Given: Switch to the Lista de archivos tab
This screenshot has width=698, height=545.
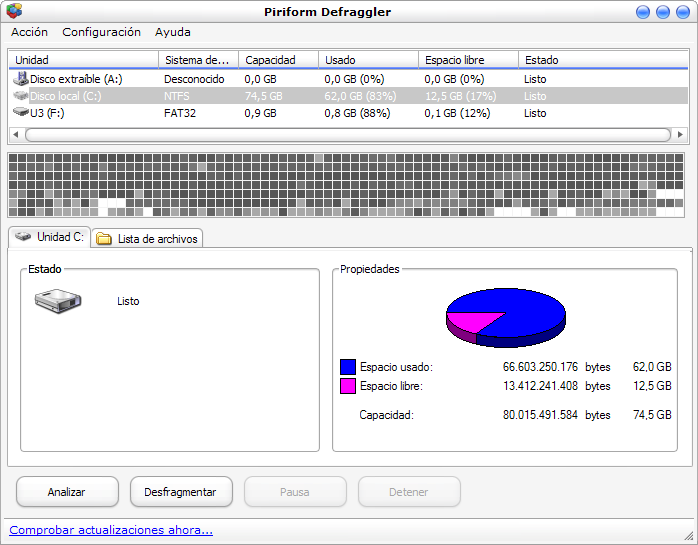Looking at the screenshot, I should tap(146, 239).
